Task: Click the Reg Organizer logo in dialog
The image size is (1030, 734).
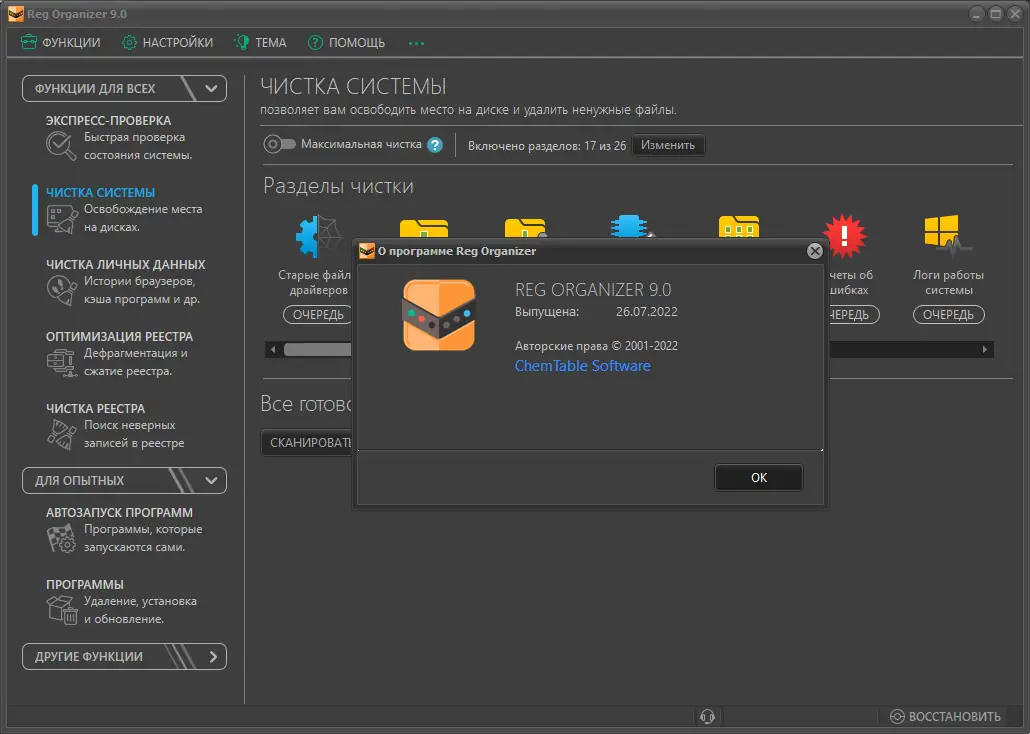Action: click(x=439, y=315)
